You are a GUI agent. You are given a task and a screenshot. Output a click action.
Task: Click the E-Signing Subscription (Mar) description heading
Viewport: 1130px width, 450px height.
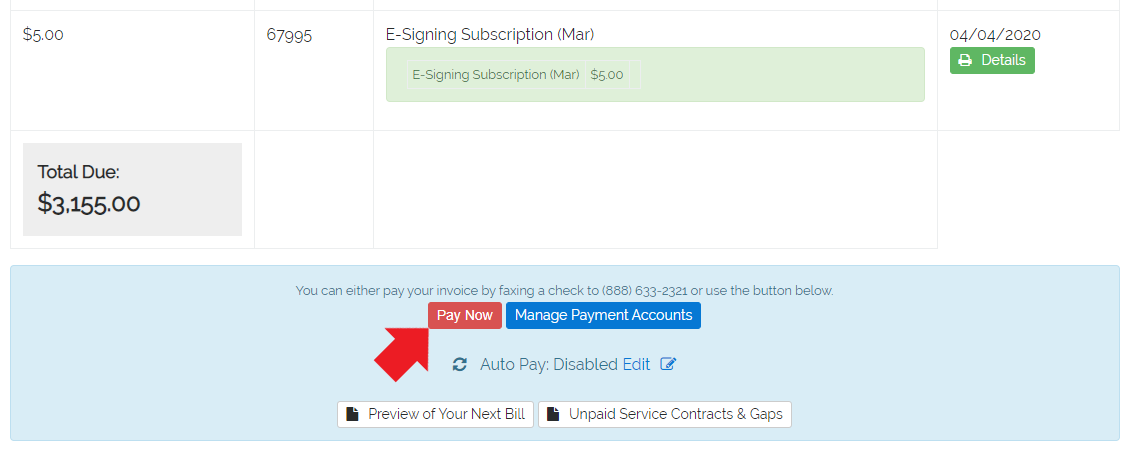point(490,35)
